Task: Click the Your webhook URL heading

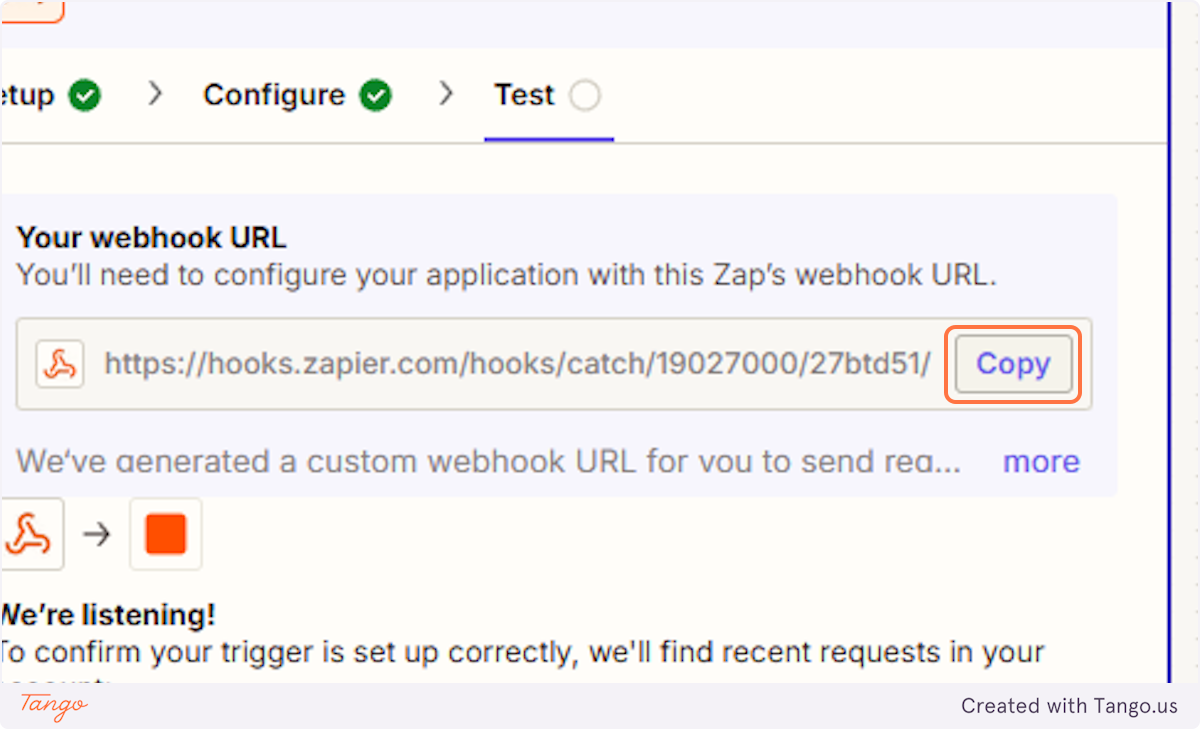Action: click(151, 238)
